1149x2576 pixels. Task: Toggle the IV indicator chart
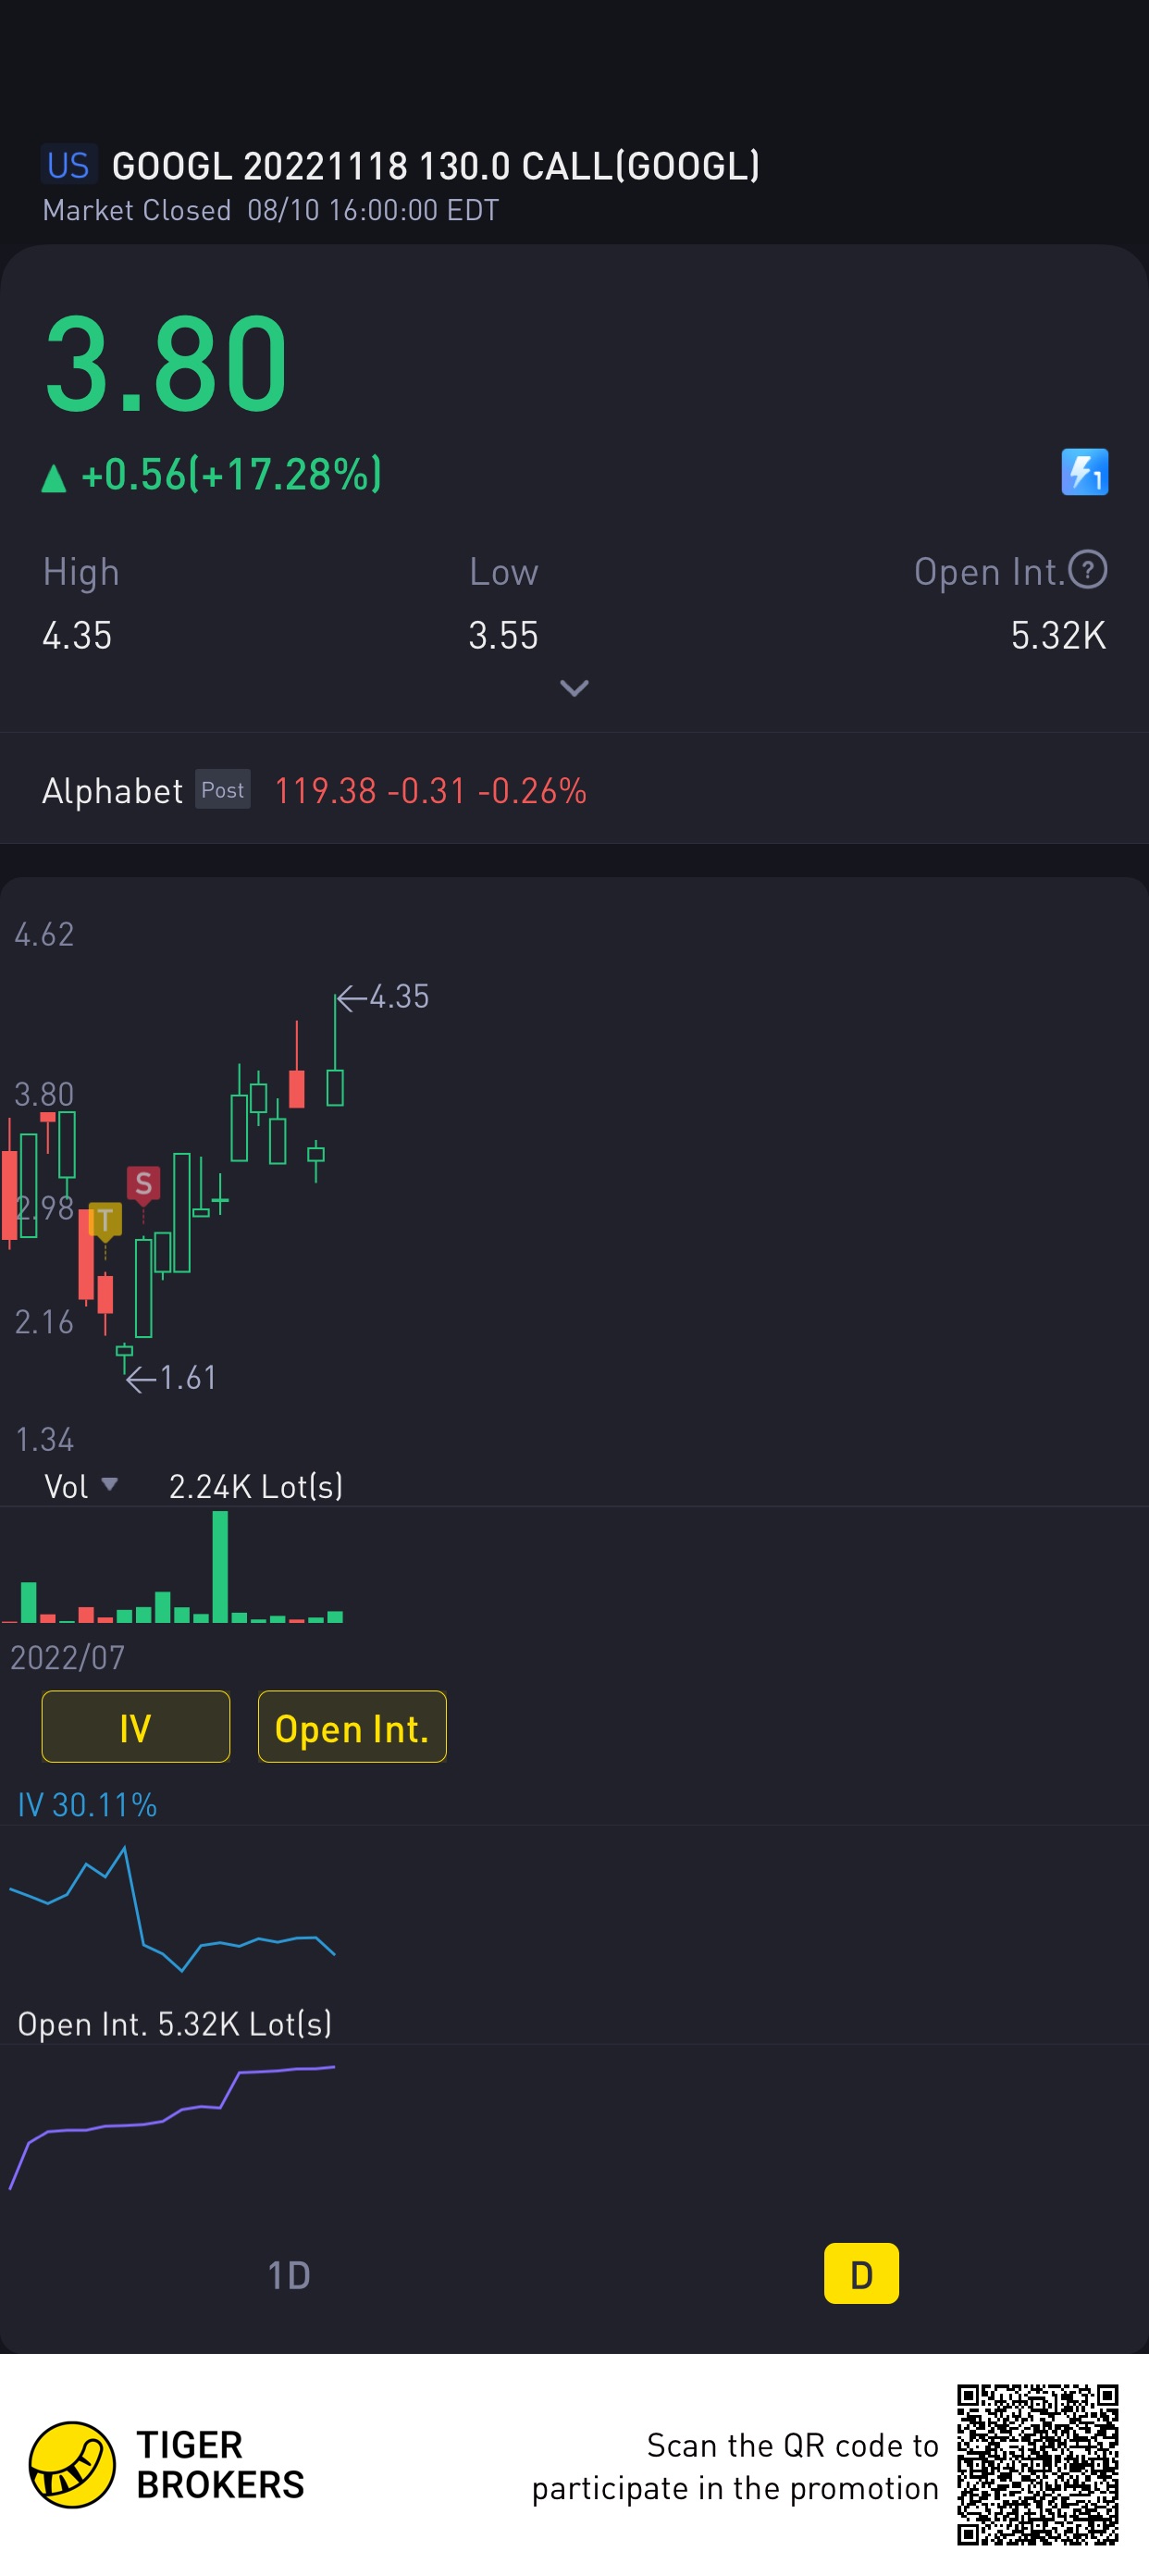136,1727
